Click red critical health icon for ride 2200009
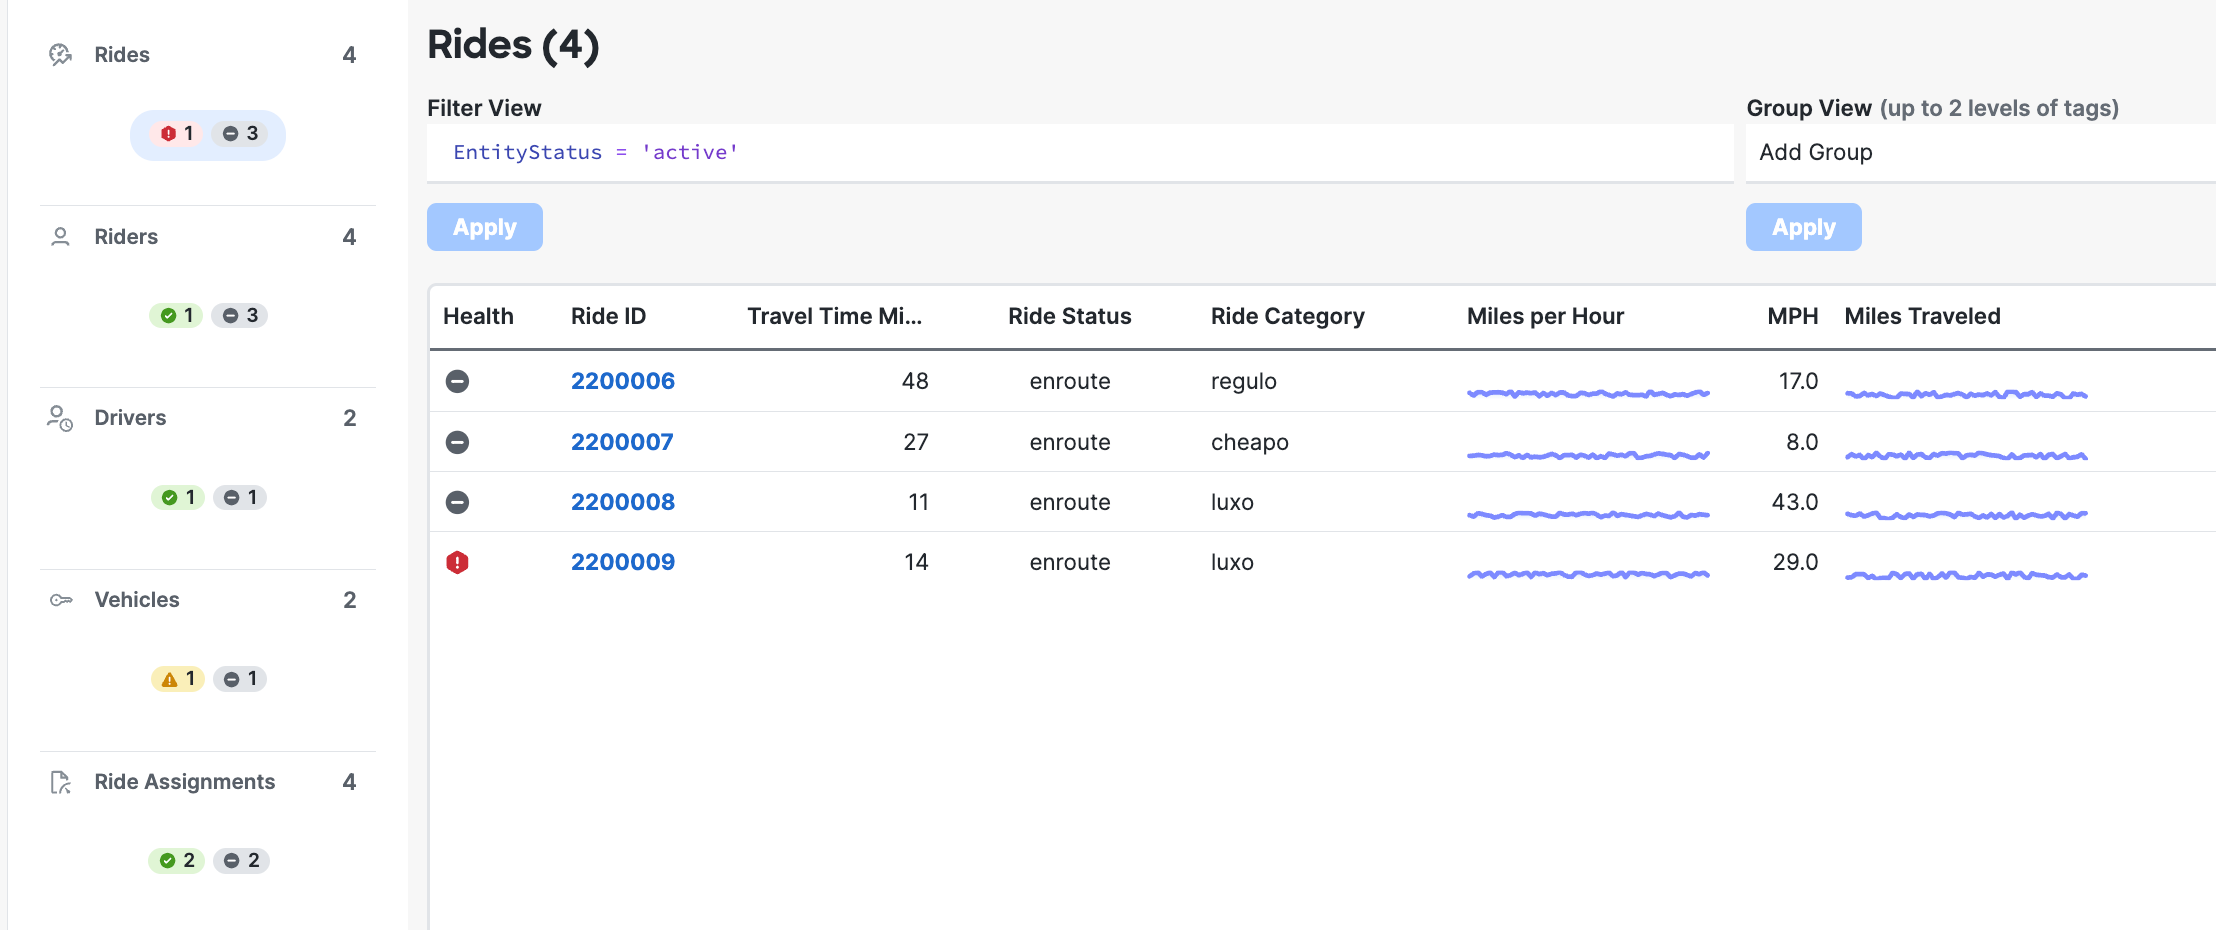 tap(457, 562)
